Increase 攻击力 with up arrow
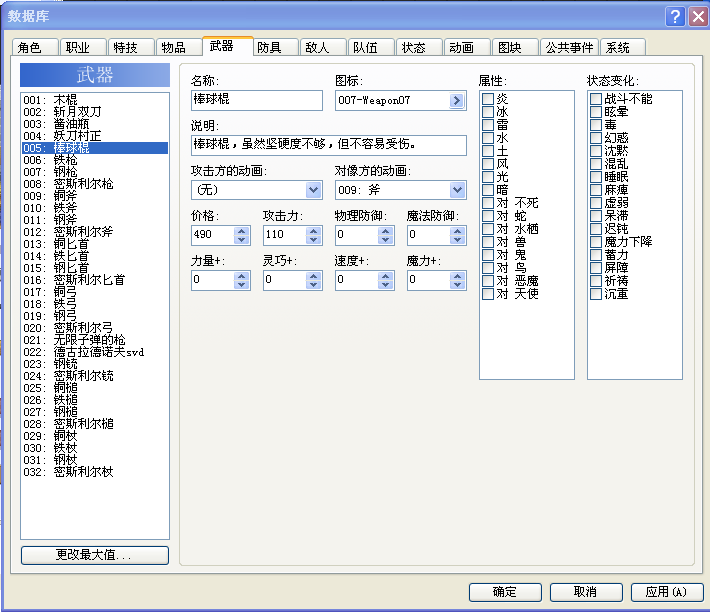The height and width of the screenshot is (612, 710). (x=313, y=231)
